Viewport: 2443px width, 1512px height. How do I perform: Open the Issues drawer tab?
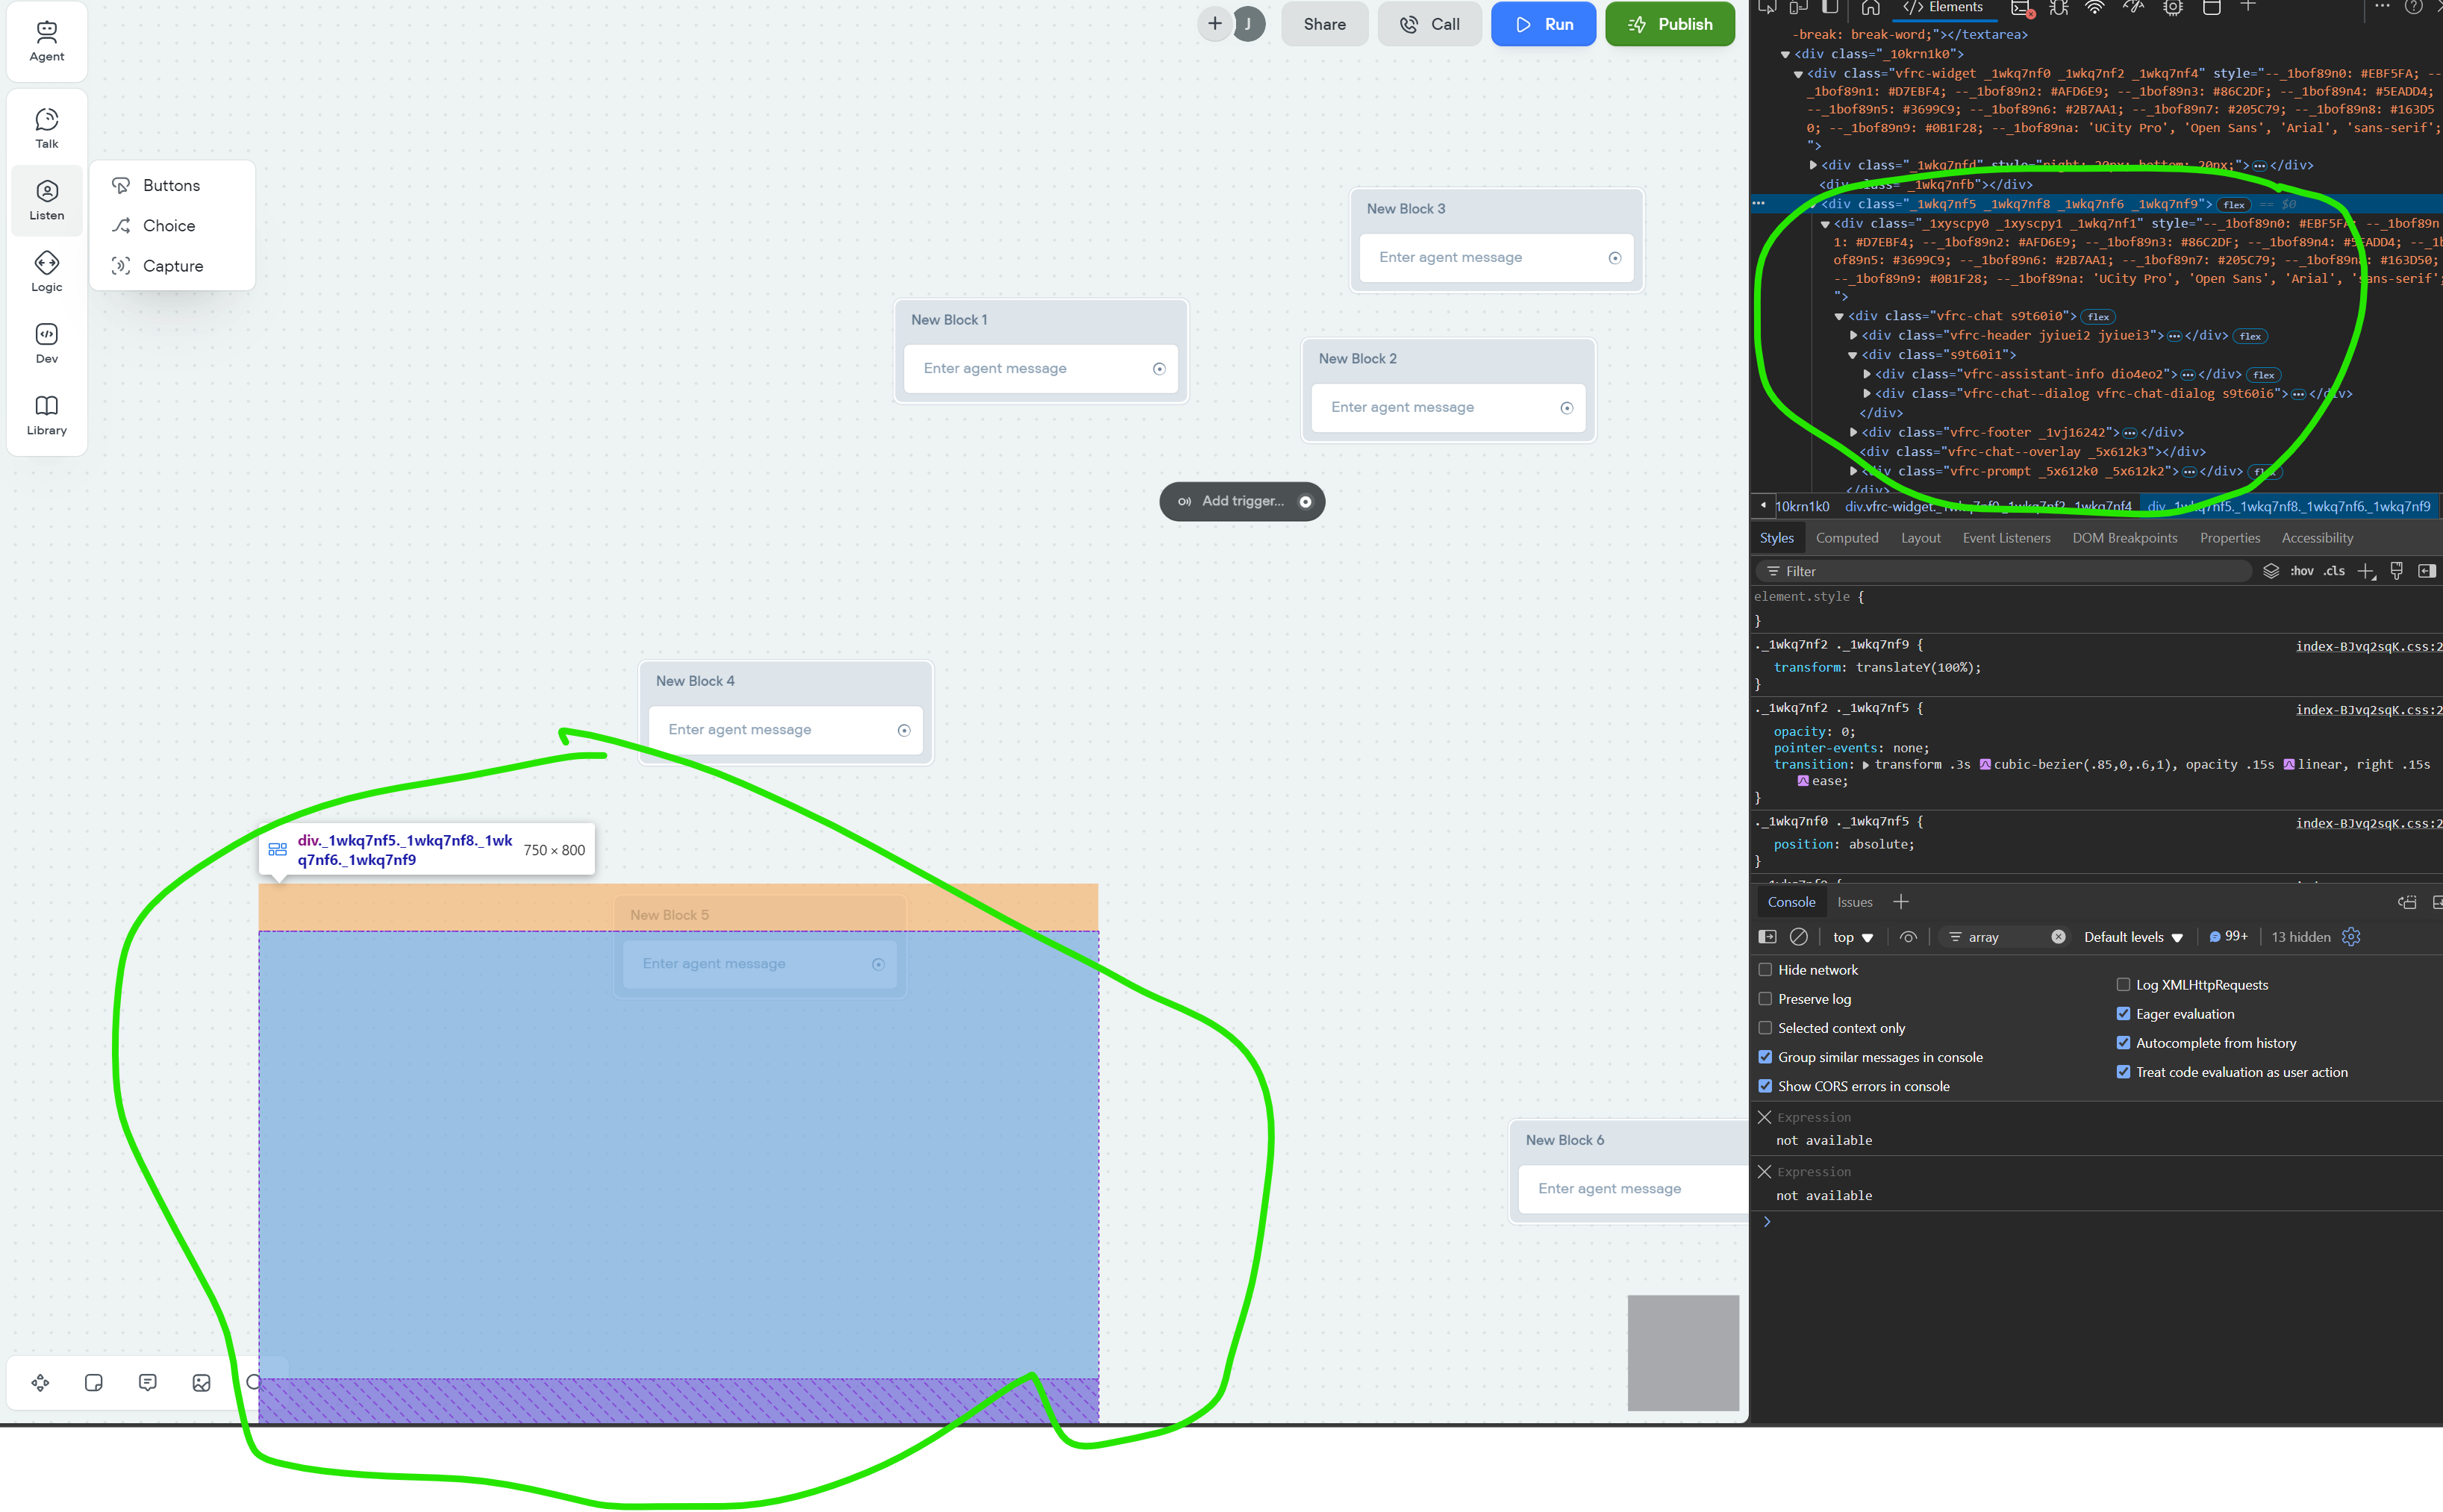tap(1854, 902)
